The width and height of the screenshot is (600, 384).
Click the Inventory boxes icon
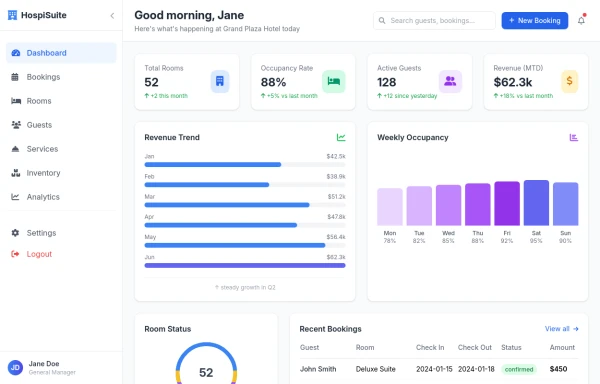tap(16, 173)
